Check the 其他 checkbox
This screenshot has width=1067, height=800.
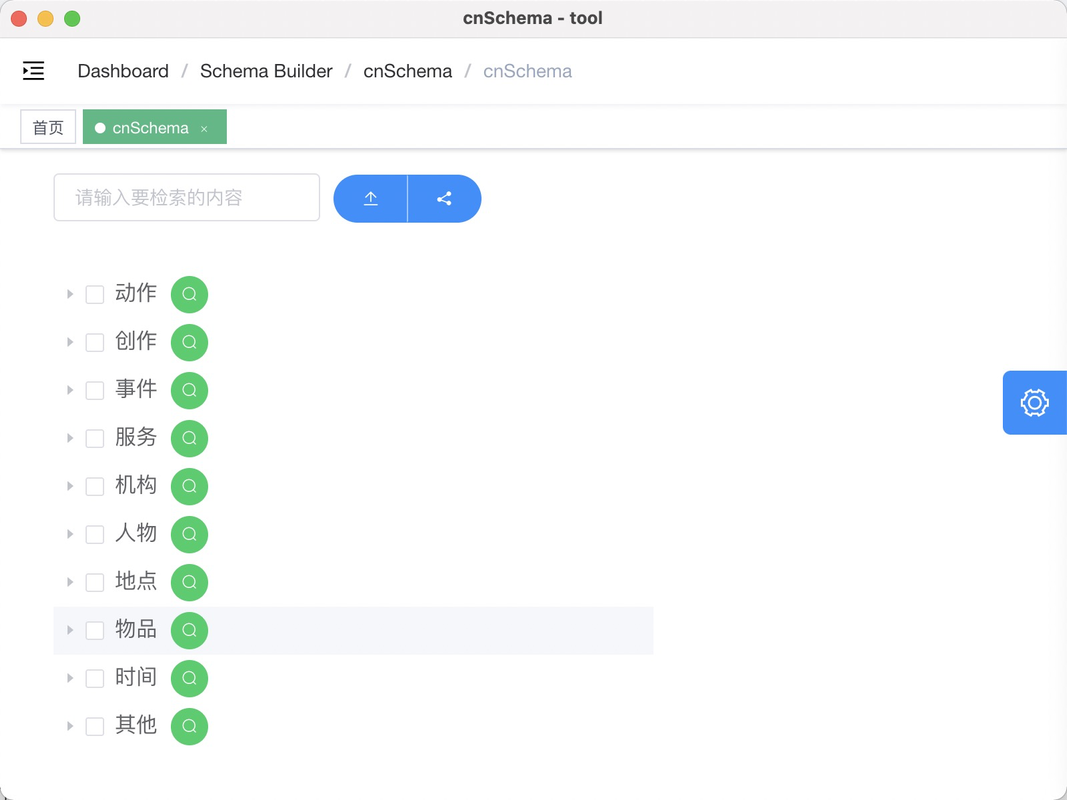pyautogui.click(x=95, y=726)
